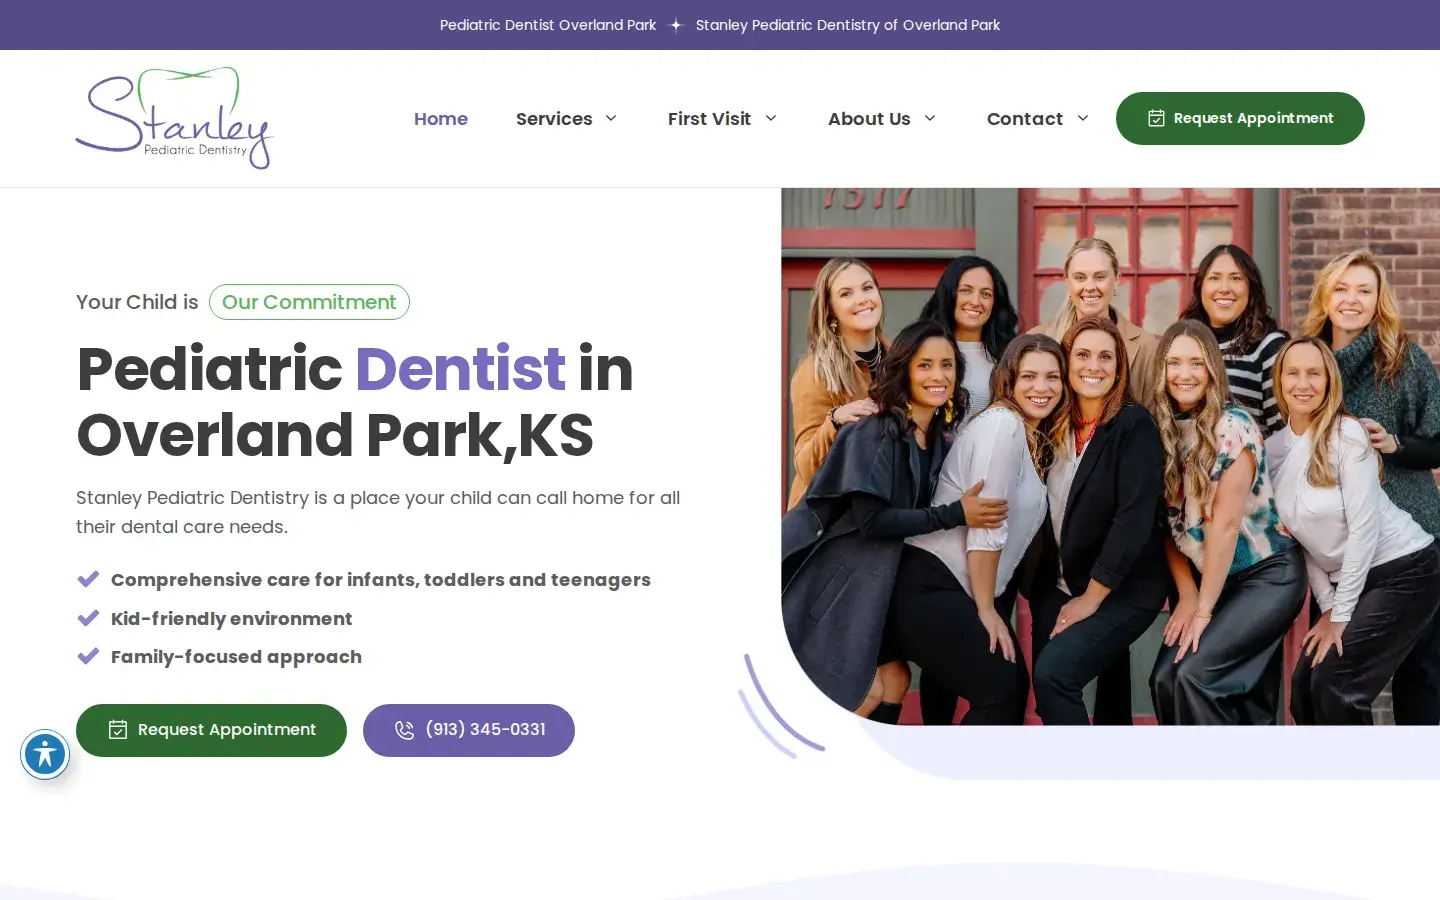Screen dimensions: 1440x900
Task: Open the Contact menu item
Action: coord(1025,118)
